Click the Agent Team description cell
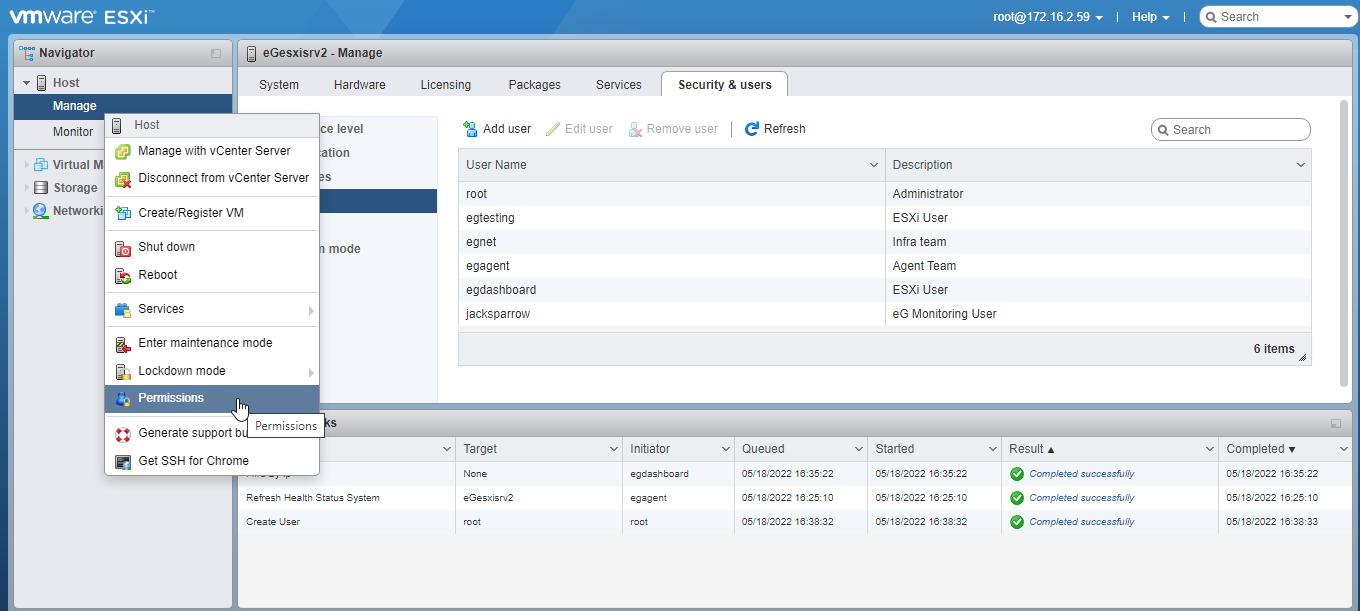The width and height of the screenshot is (1360, 611). (x=1098, y=266)
